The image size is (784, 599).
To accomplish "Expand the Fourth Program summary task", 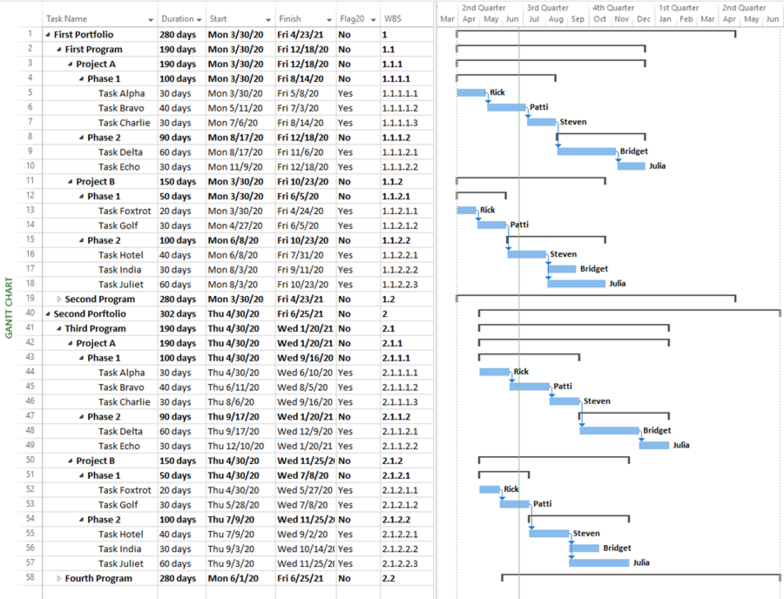I will point(59,578).
